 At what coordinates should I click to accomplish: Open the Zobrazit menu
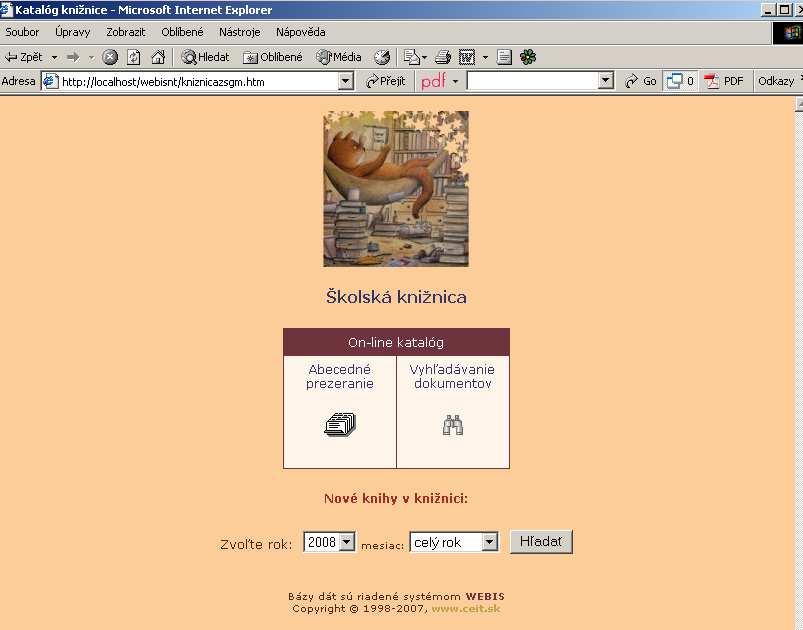point(126,32)
